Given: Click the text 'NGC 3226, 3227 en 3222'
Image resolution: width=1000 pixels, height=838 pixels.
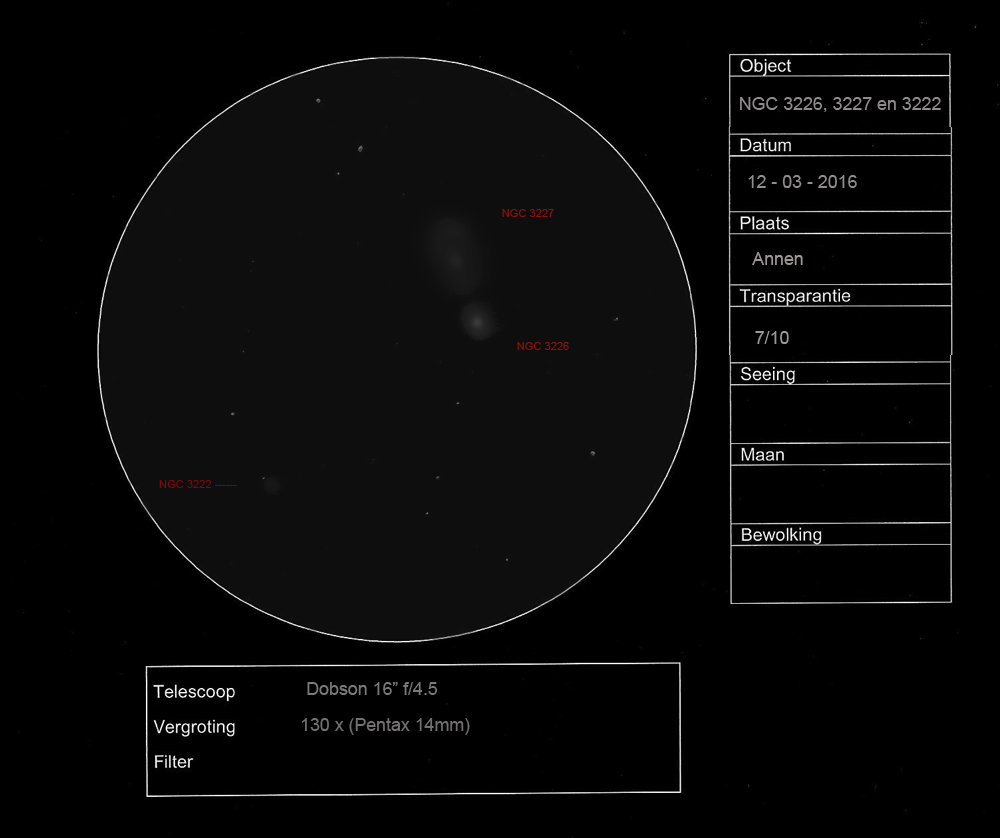Looking at the screenshot, I should click(840, 104).
